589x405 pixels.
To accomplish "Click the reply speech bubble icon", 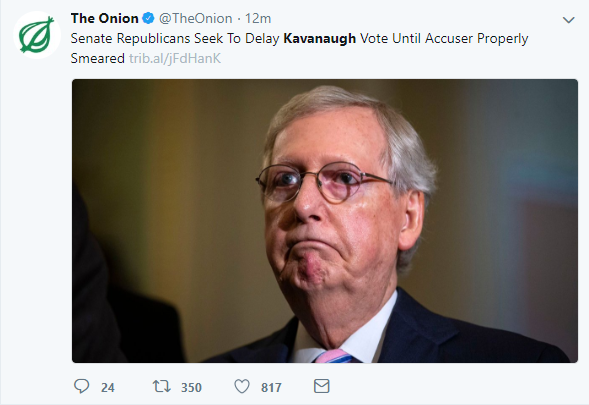I will pyautogui.click(x=82, y=386).
